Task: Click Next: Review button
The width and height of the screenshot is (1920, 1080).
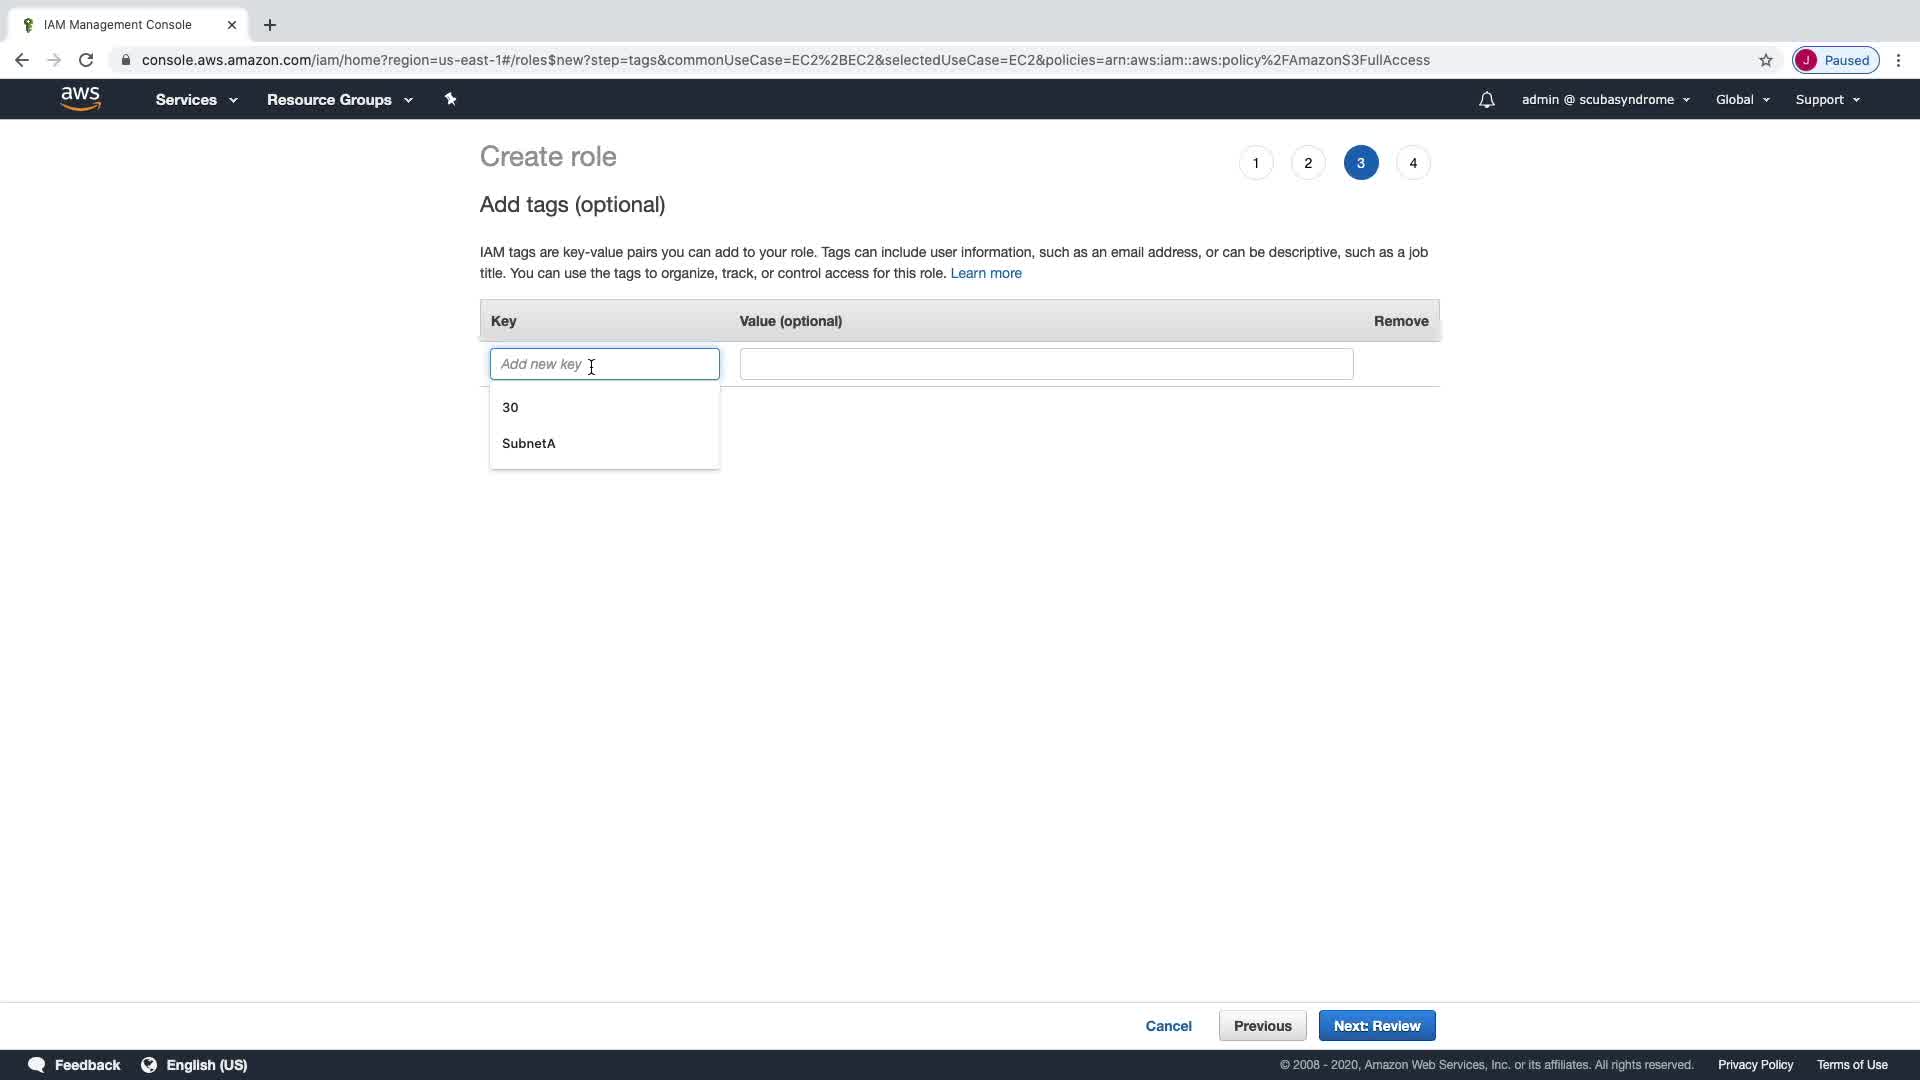Action: (1376, 1026)
